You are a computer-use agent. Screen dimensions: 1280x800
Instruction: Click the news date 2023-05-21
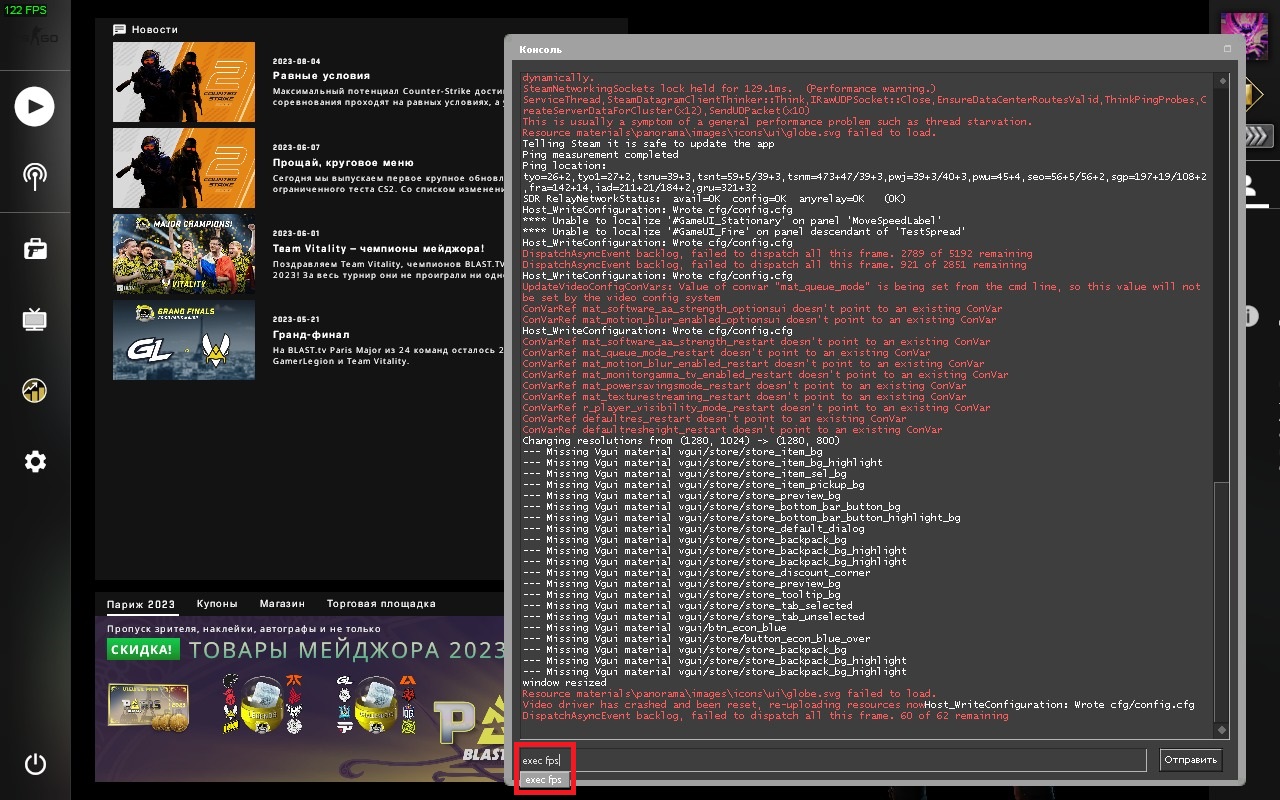296,320
